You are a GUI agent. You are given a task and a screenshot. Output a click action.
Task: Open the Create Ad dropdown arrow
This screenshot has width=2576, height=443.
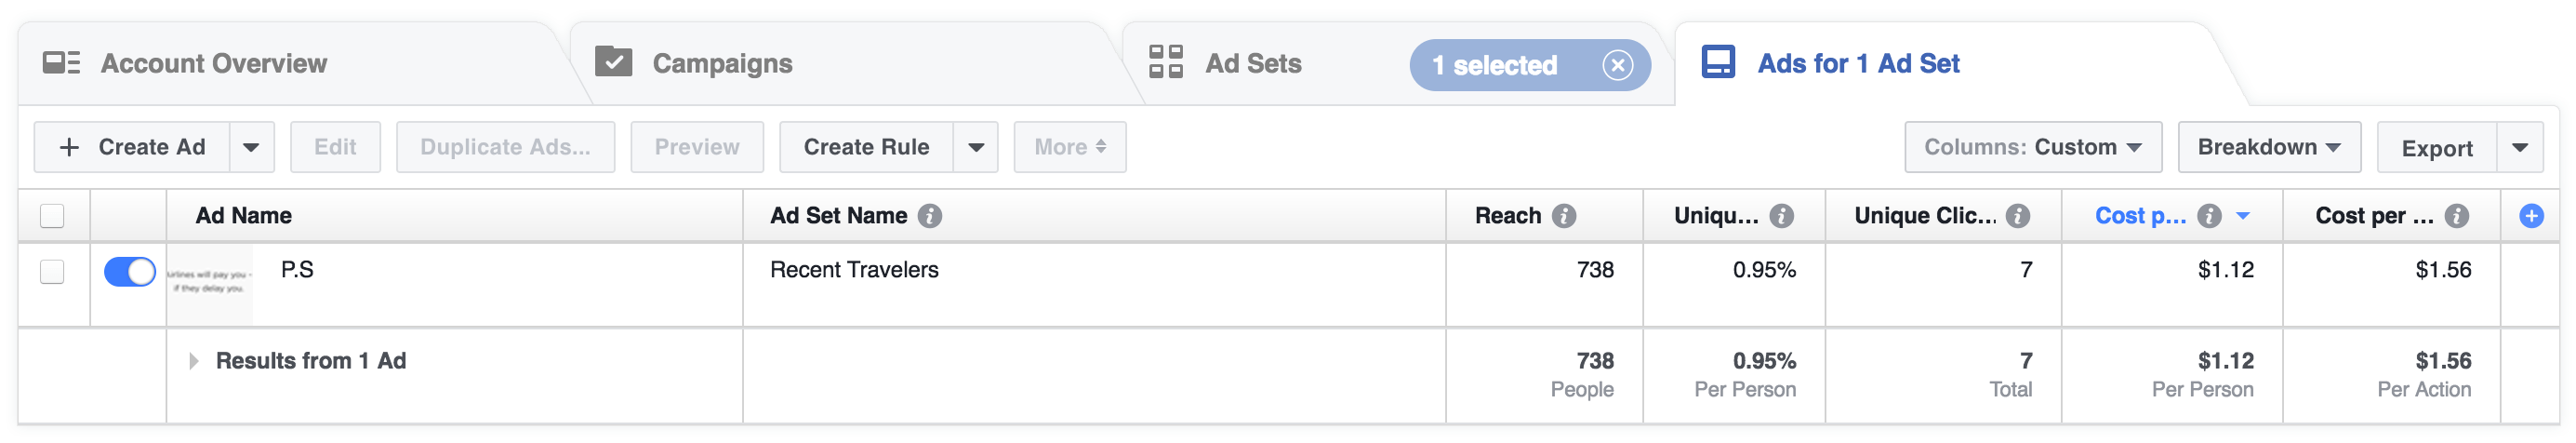[x=252, y=147]
